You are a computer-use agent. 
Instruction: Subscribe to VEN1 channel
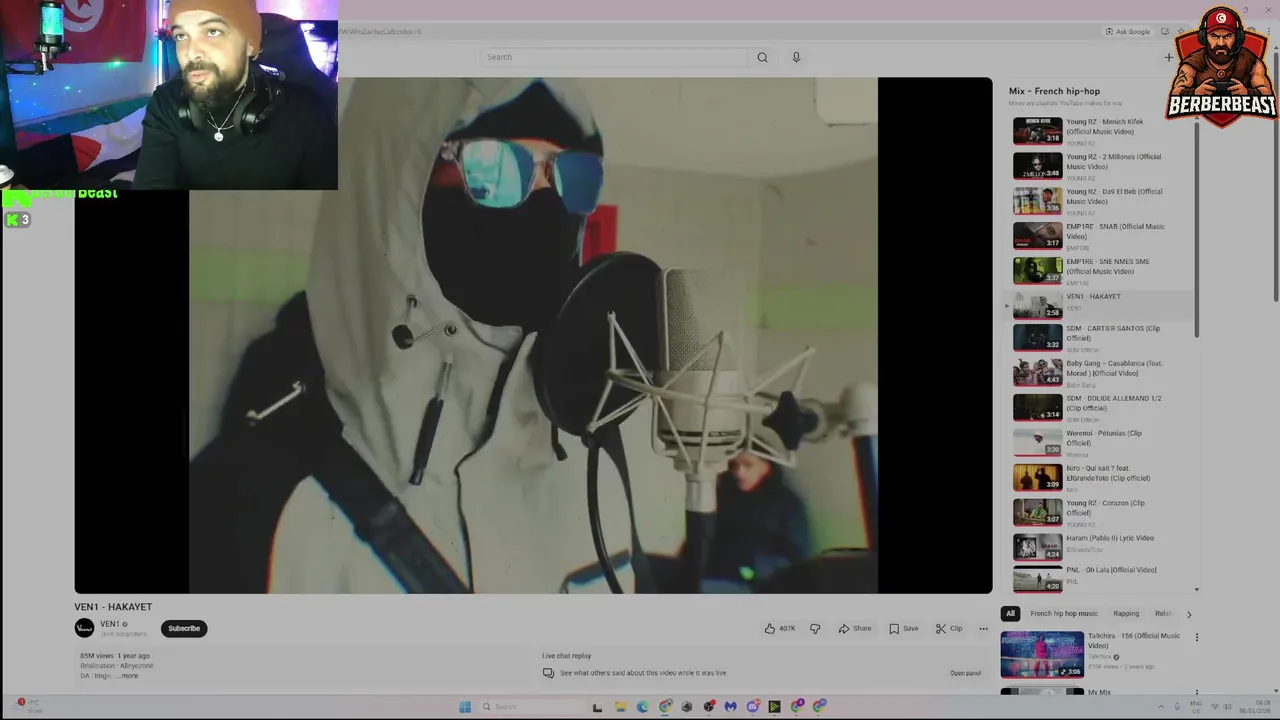coord(184,628)
